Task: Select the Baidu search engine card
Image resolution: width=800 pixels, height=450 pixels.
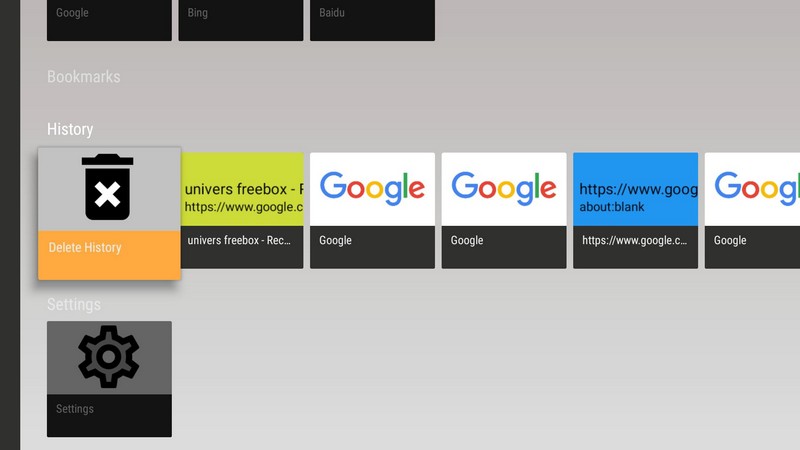Action: click(372, 19)
